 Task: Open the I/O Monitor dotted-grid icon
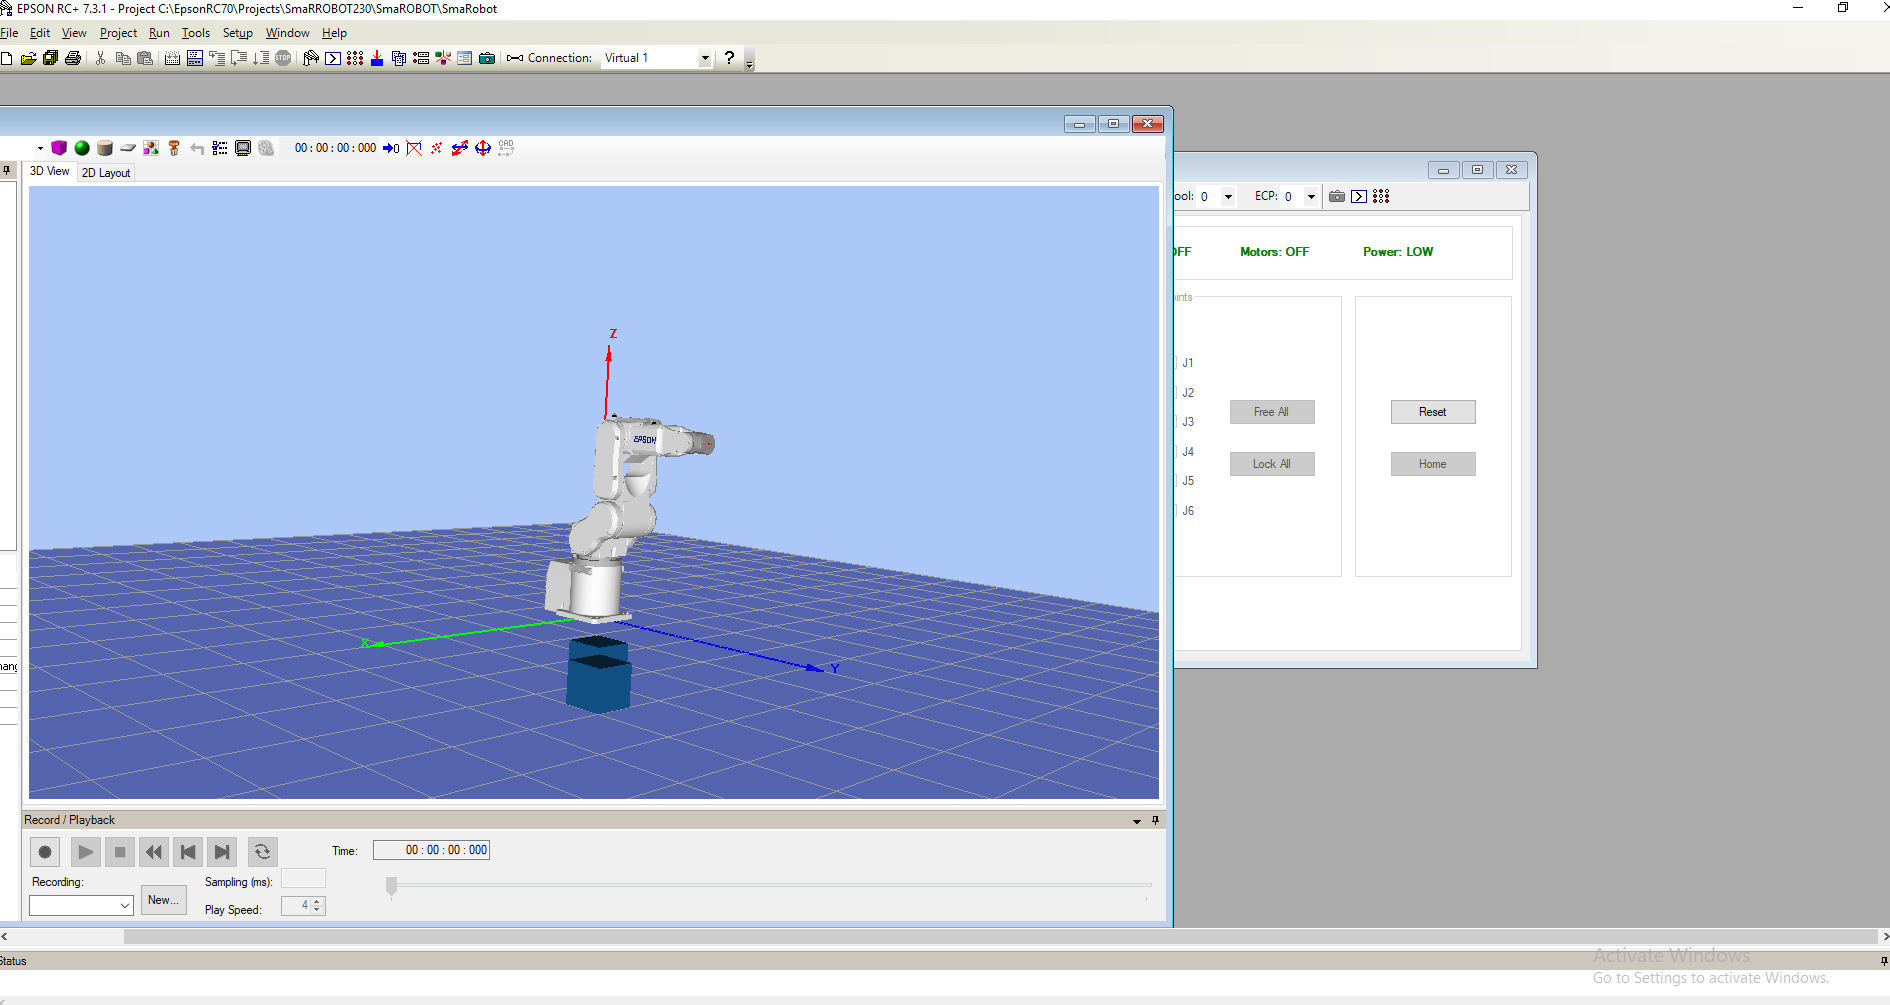(355, 58)
